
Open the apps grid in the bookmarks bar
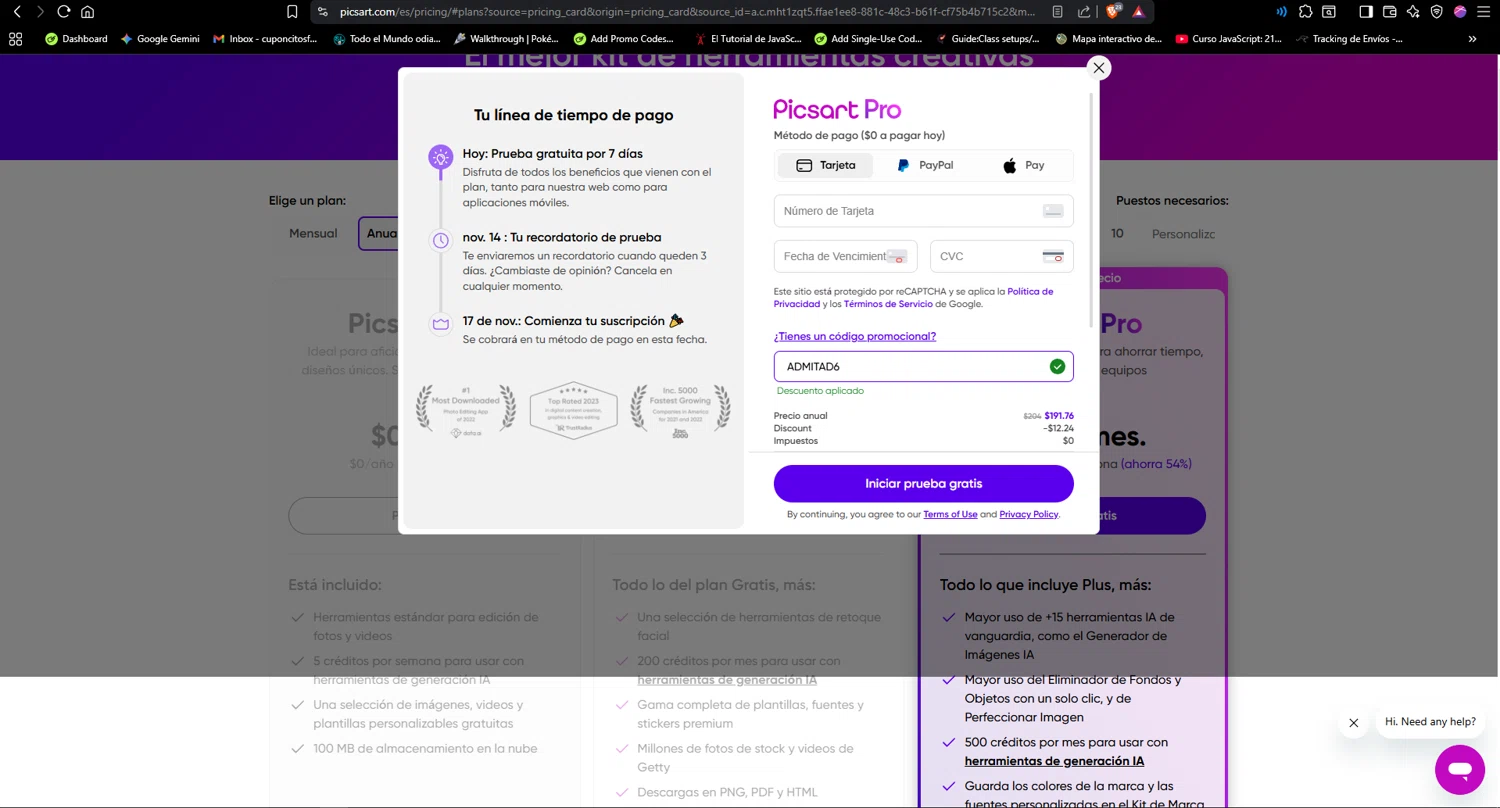coord(15,39)
